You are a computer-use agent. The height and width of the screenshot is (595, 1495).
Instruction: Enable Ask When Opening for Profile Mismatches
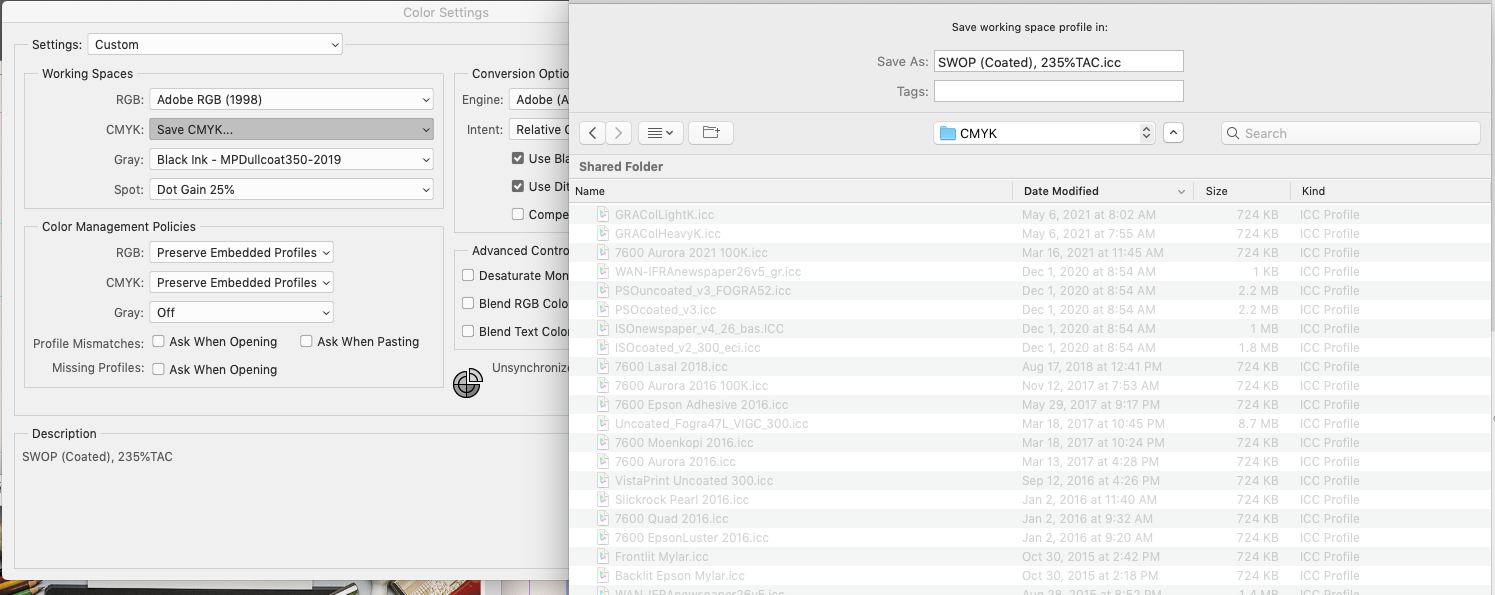[x=158, y=341]
